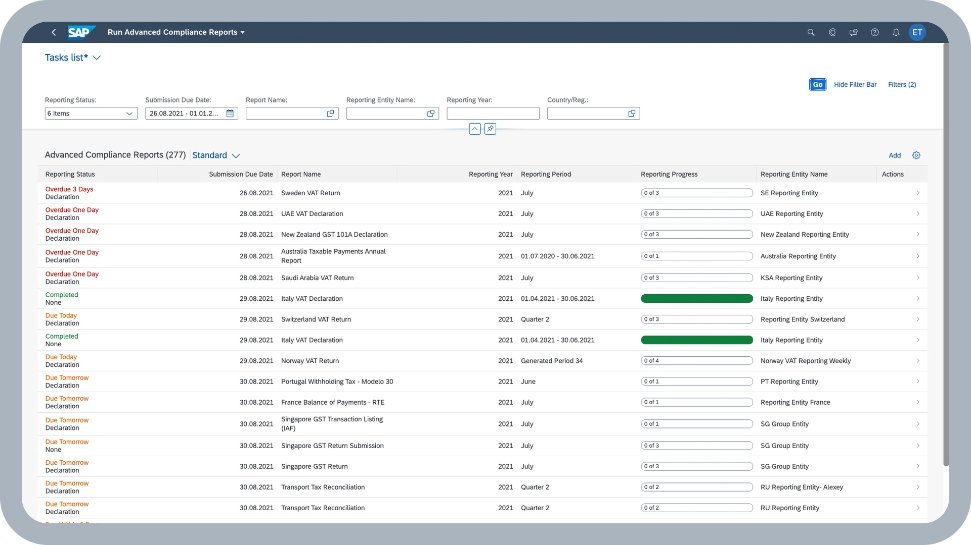Open details arrow for UAE VAT Declaration

click(x=918, y=214)
